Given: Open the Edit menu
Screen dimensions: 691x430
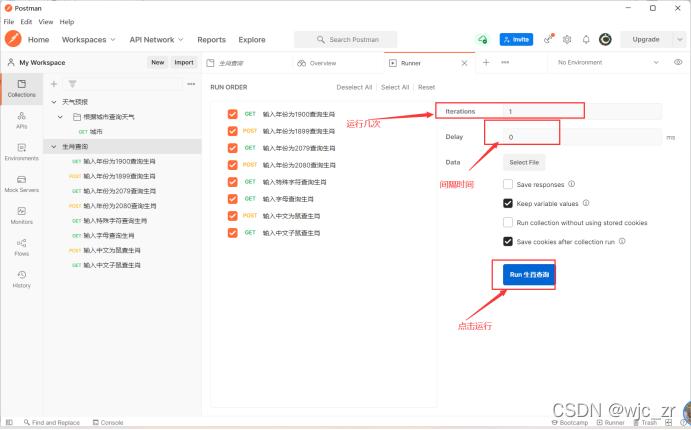Looking at the screenshot, I should click(26, 22).
